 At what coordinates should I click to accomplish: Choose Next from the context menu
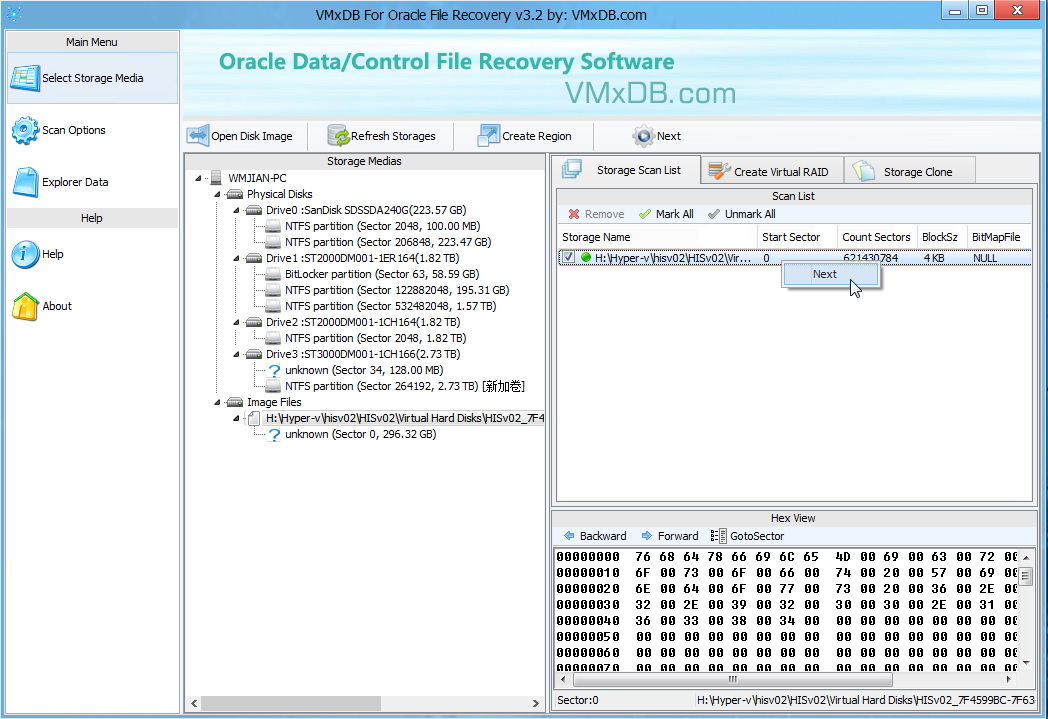tap(830, 274)
